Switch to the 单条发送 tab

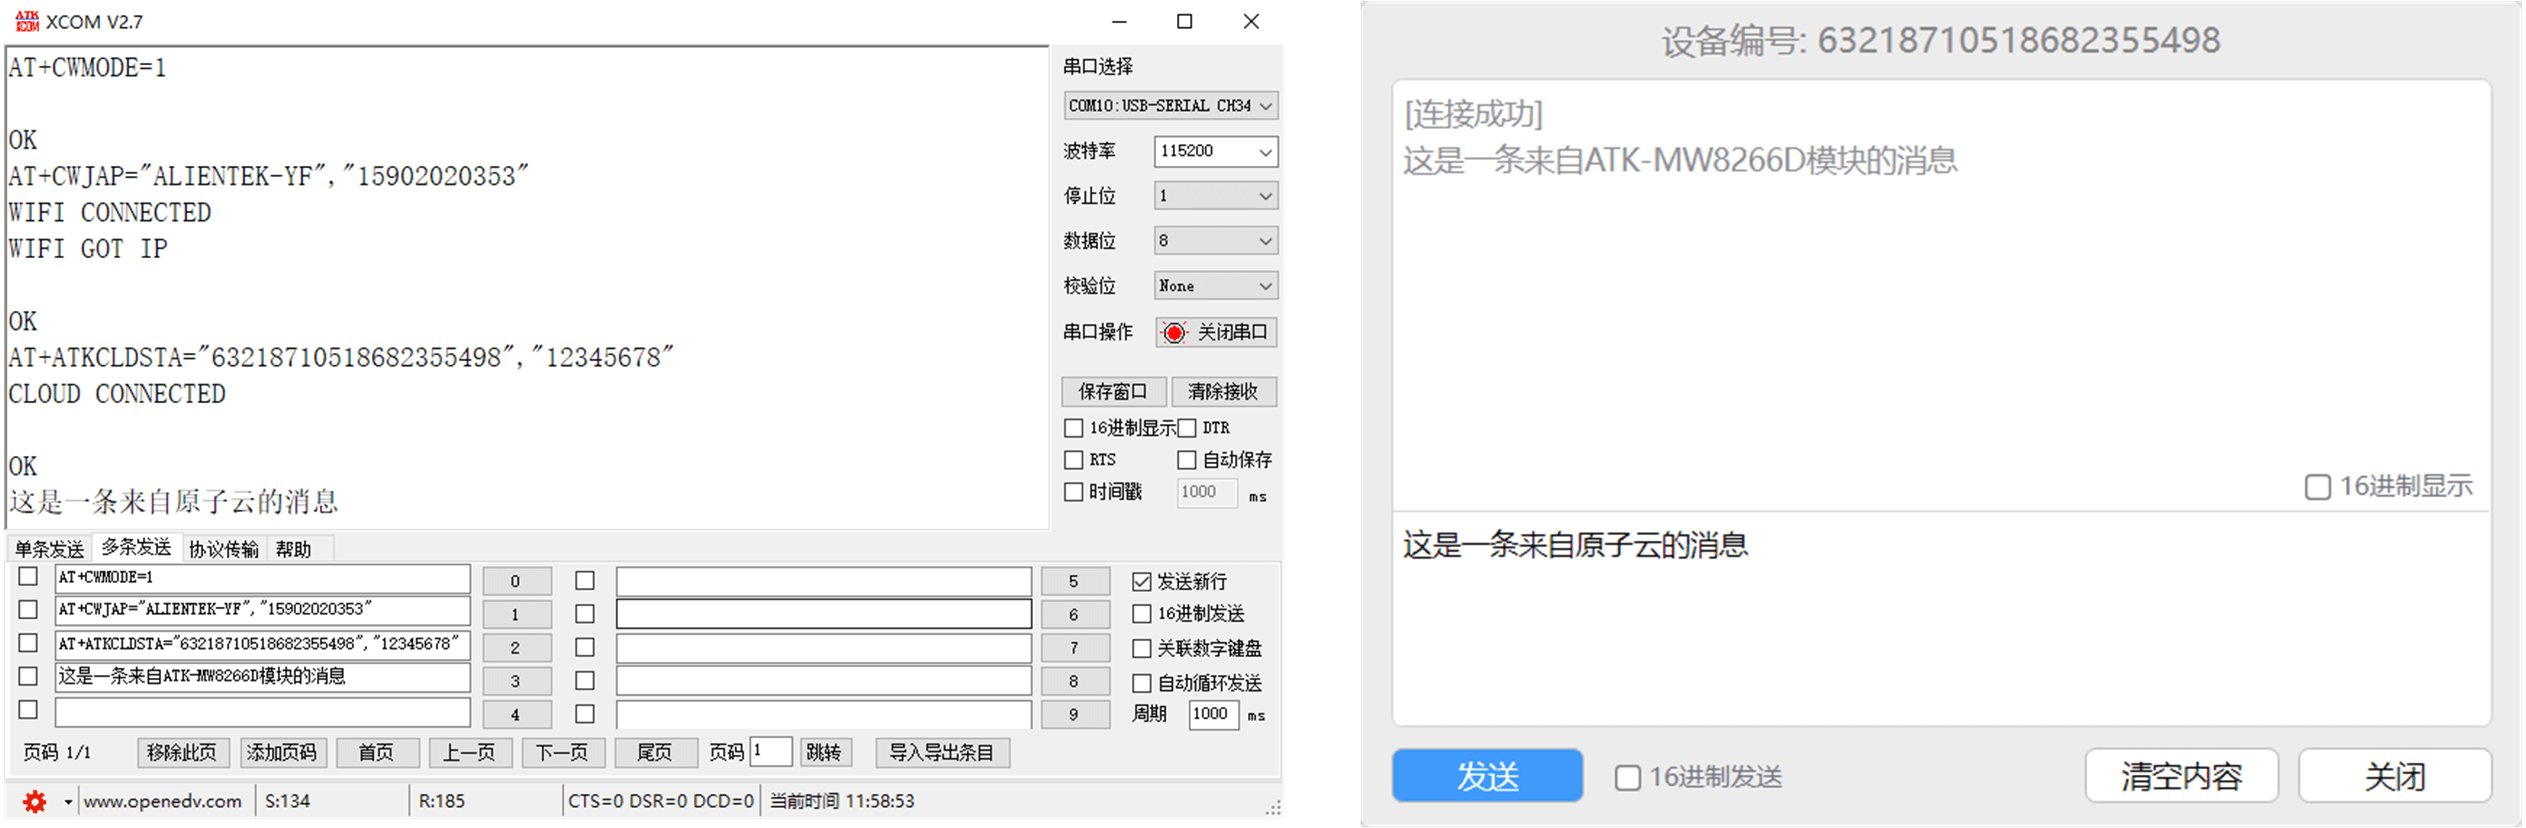(49, 549)
